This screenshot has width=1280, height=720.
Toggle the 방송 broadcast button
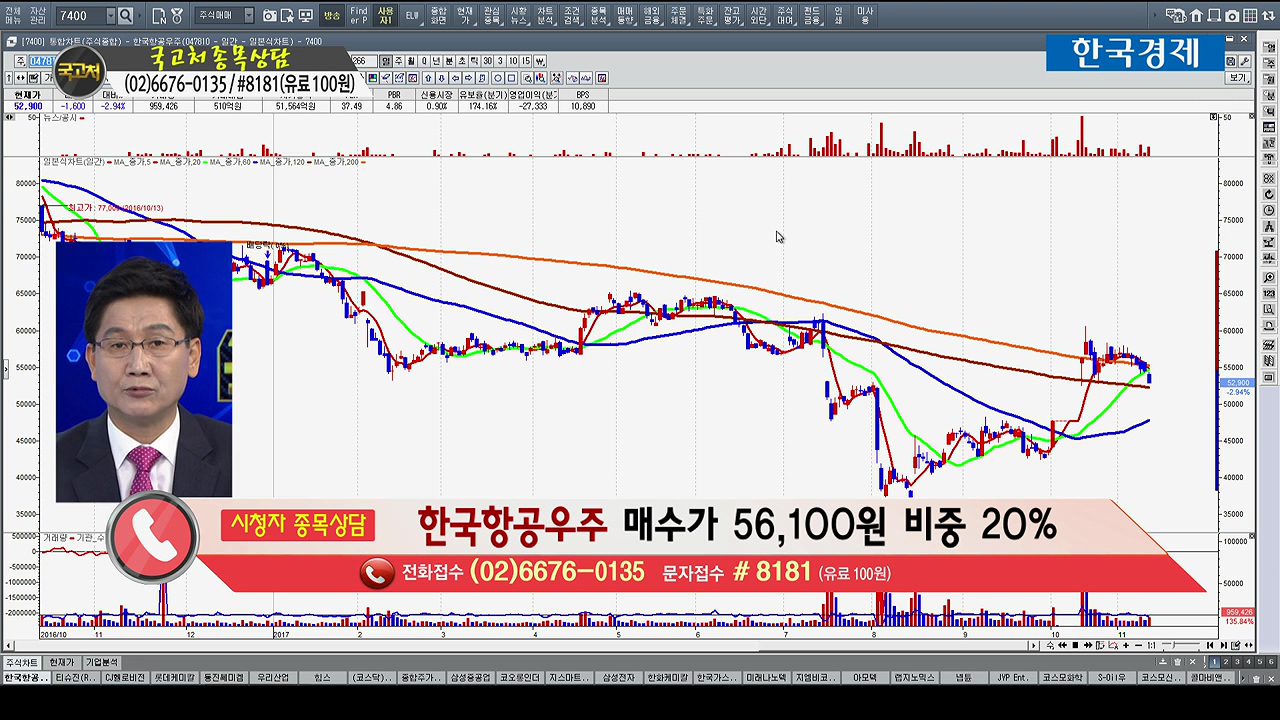click(332, 16)
